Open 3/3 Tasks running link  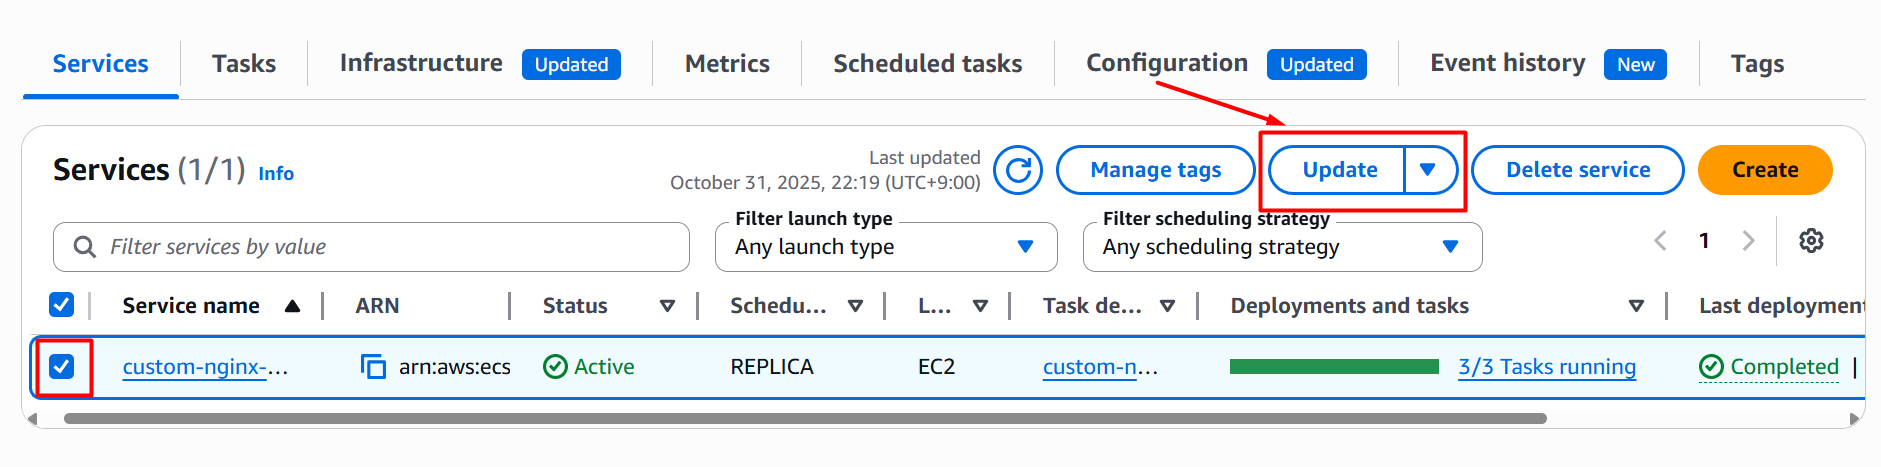[x=1546, y=367]
